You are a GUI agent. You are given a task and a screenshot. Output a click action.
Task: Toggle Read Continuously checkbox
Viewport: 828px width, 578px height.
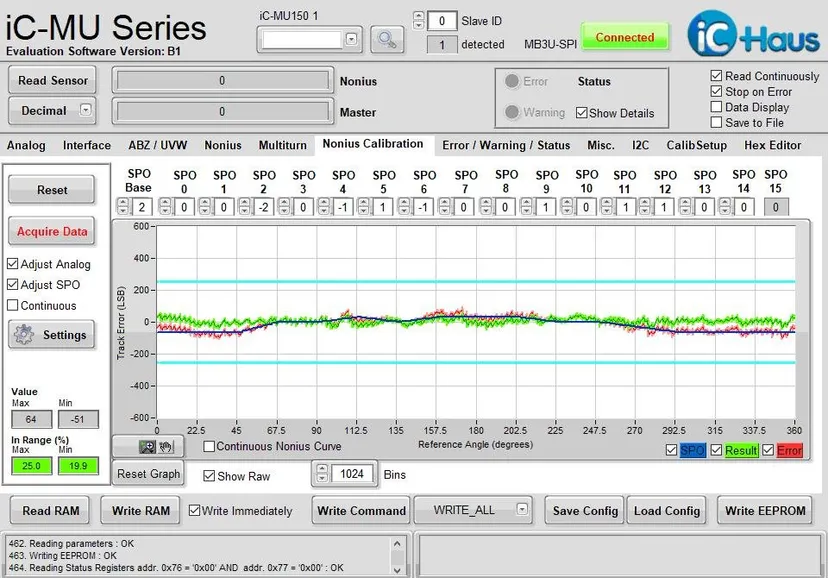tap(716, 76)
